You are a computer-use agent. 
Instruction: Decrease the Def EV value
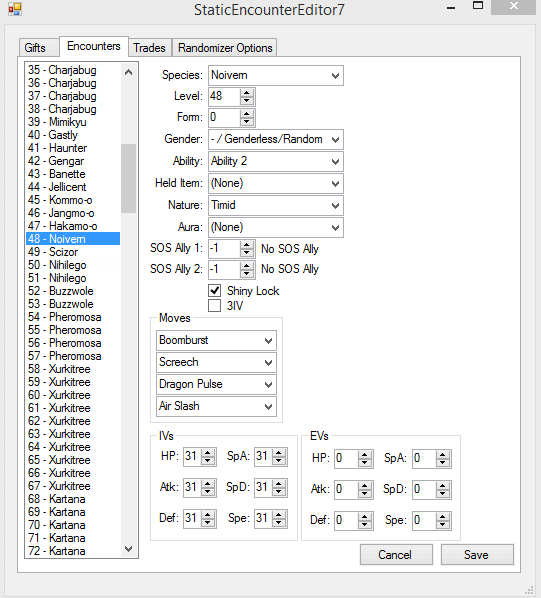[365, 525]
